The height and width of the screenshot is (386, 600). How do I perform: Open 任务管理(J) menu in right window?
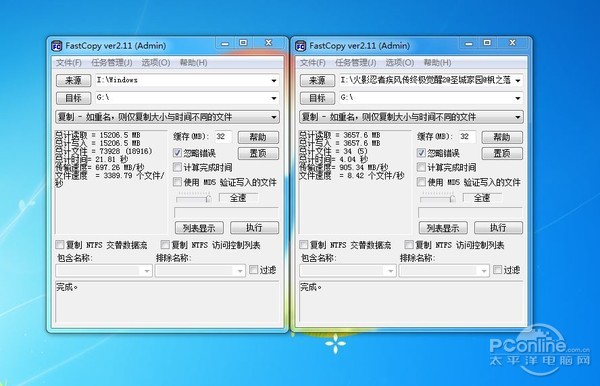tap(355, 62)
